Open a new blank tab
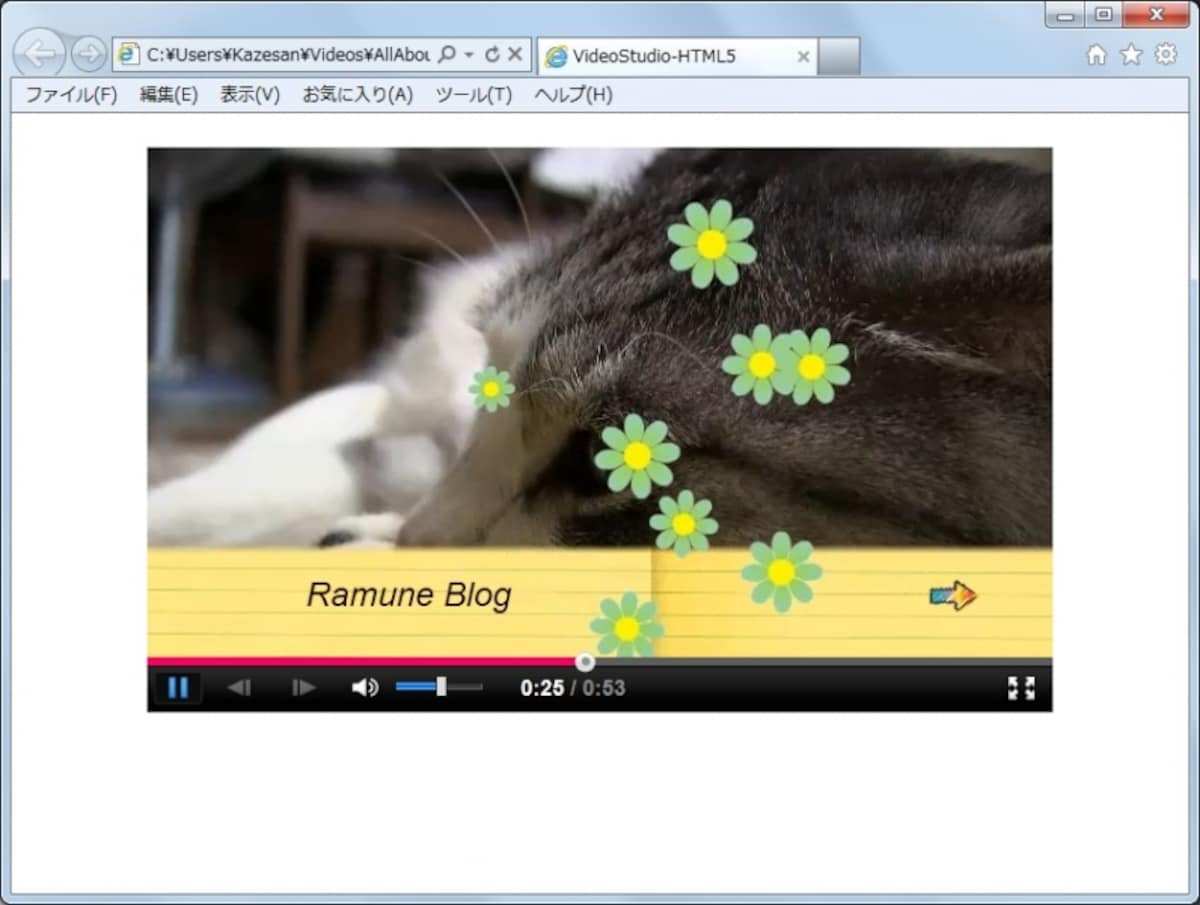The width and height of the screenshot is (1200, 905). pos(839,57)
